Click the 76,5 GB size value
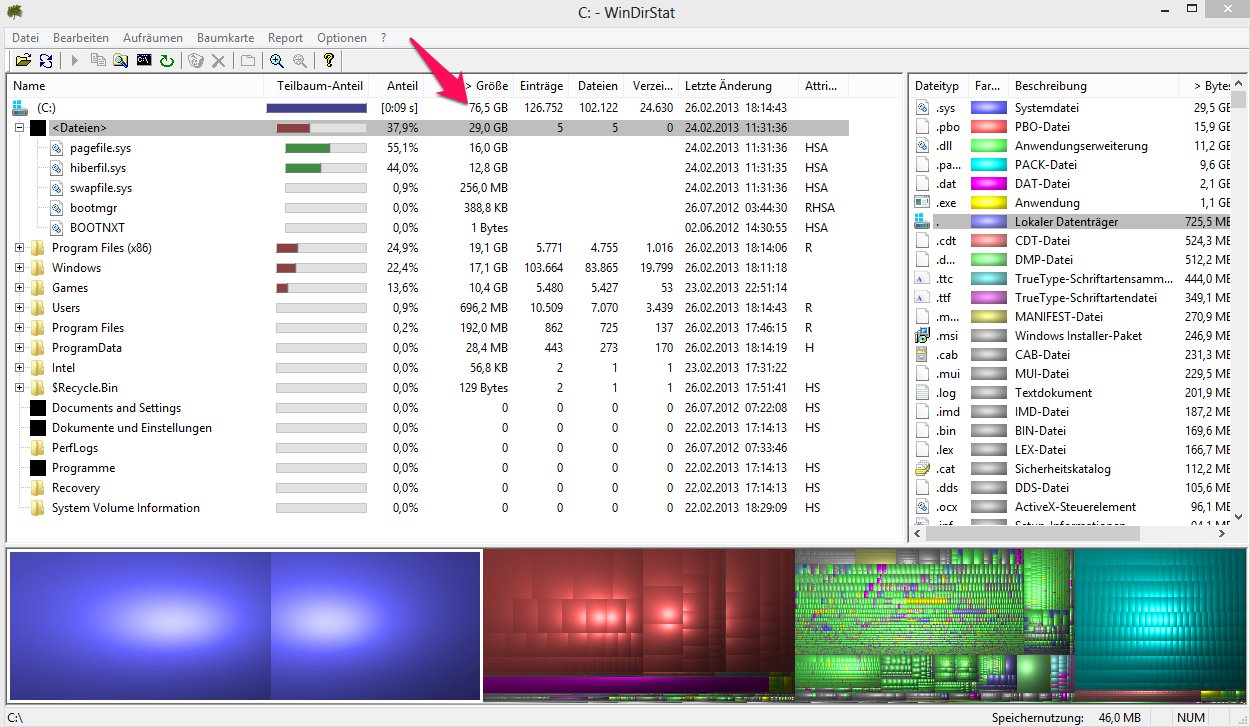 tap(488, 107)
